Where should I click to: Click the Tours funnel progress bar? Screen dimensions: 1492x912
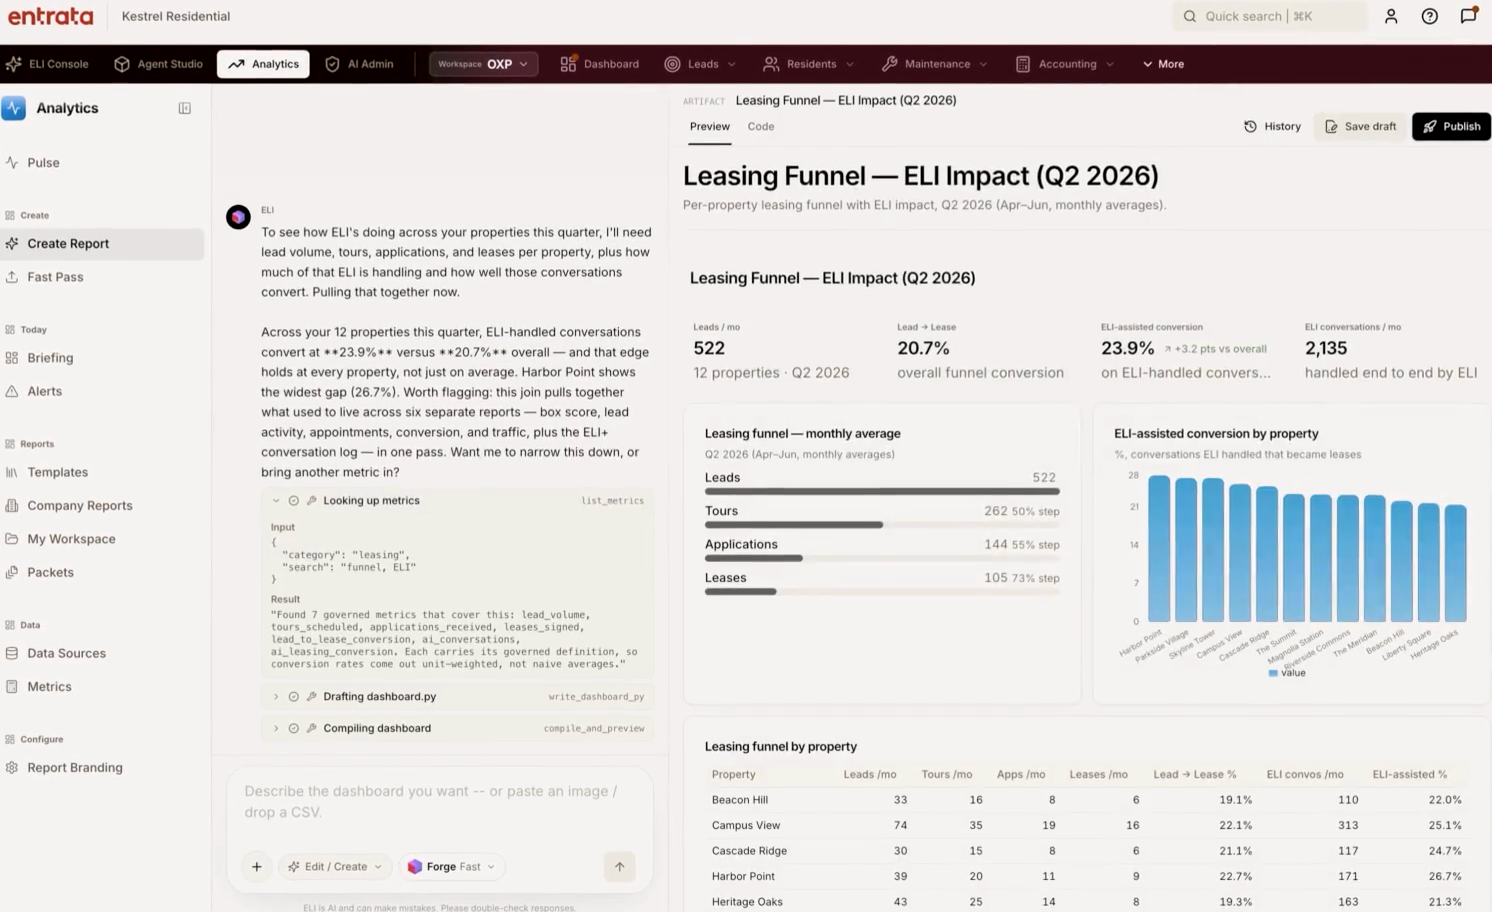[x=882, y=525]
